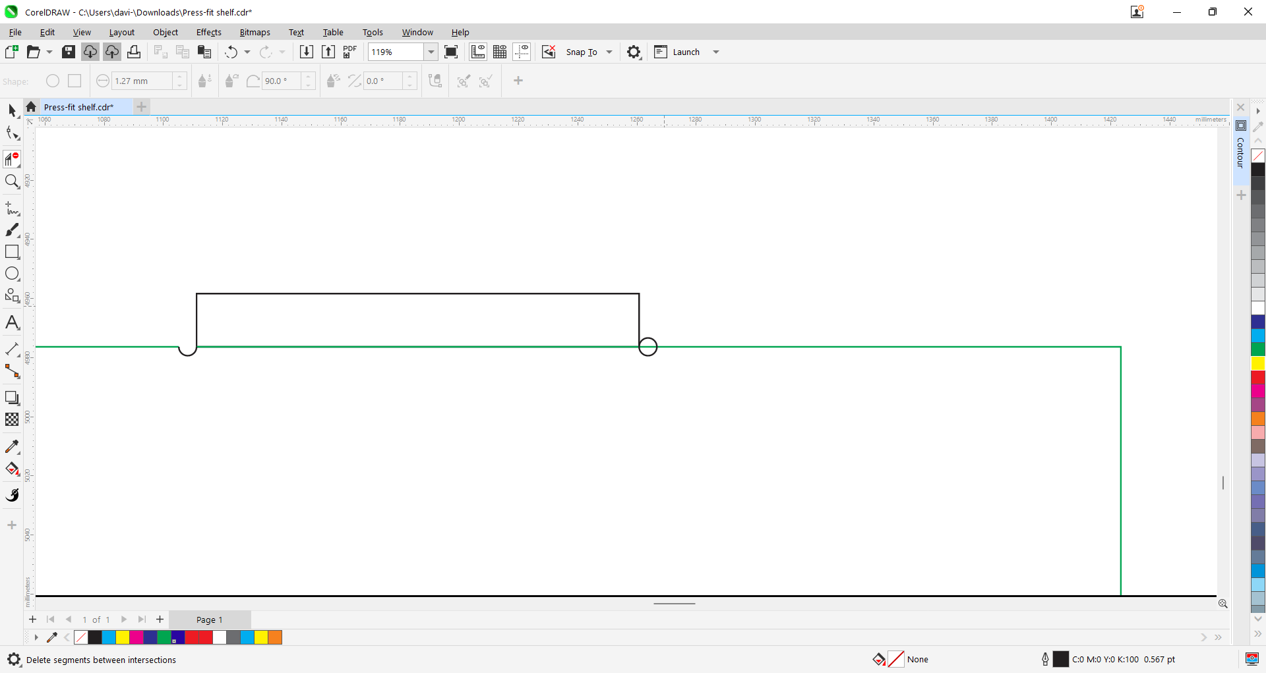The image size is (1266, 673).
Task: Click the zoom percentage input field
Action: (x=397, y=52)
